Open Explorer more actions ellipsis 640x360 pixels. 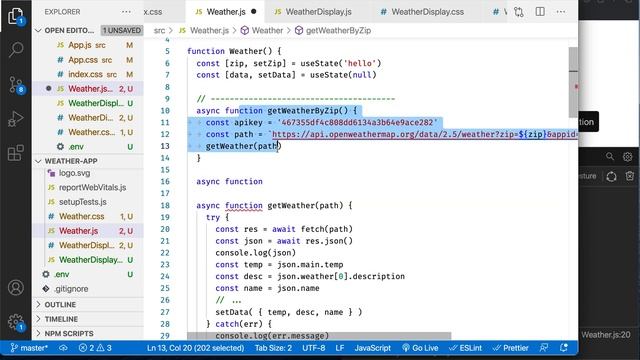click(126, 12)
